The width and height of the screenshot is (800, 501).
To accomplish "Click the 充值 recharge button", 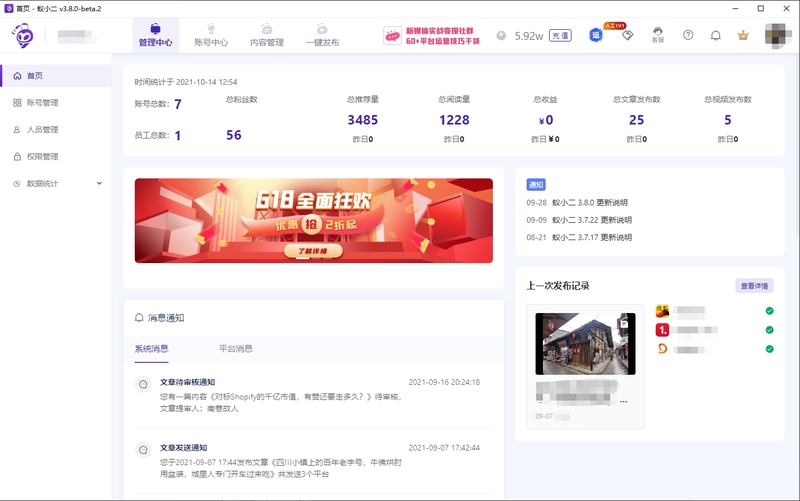I will [560, 36].
